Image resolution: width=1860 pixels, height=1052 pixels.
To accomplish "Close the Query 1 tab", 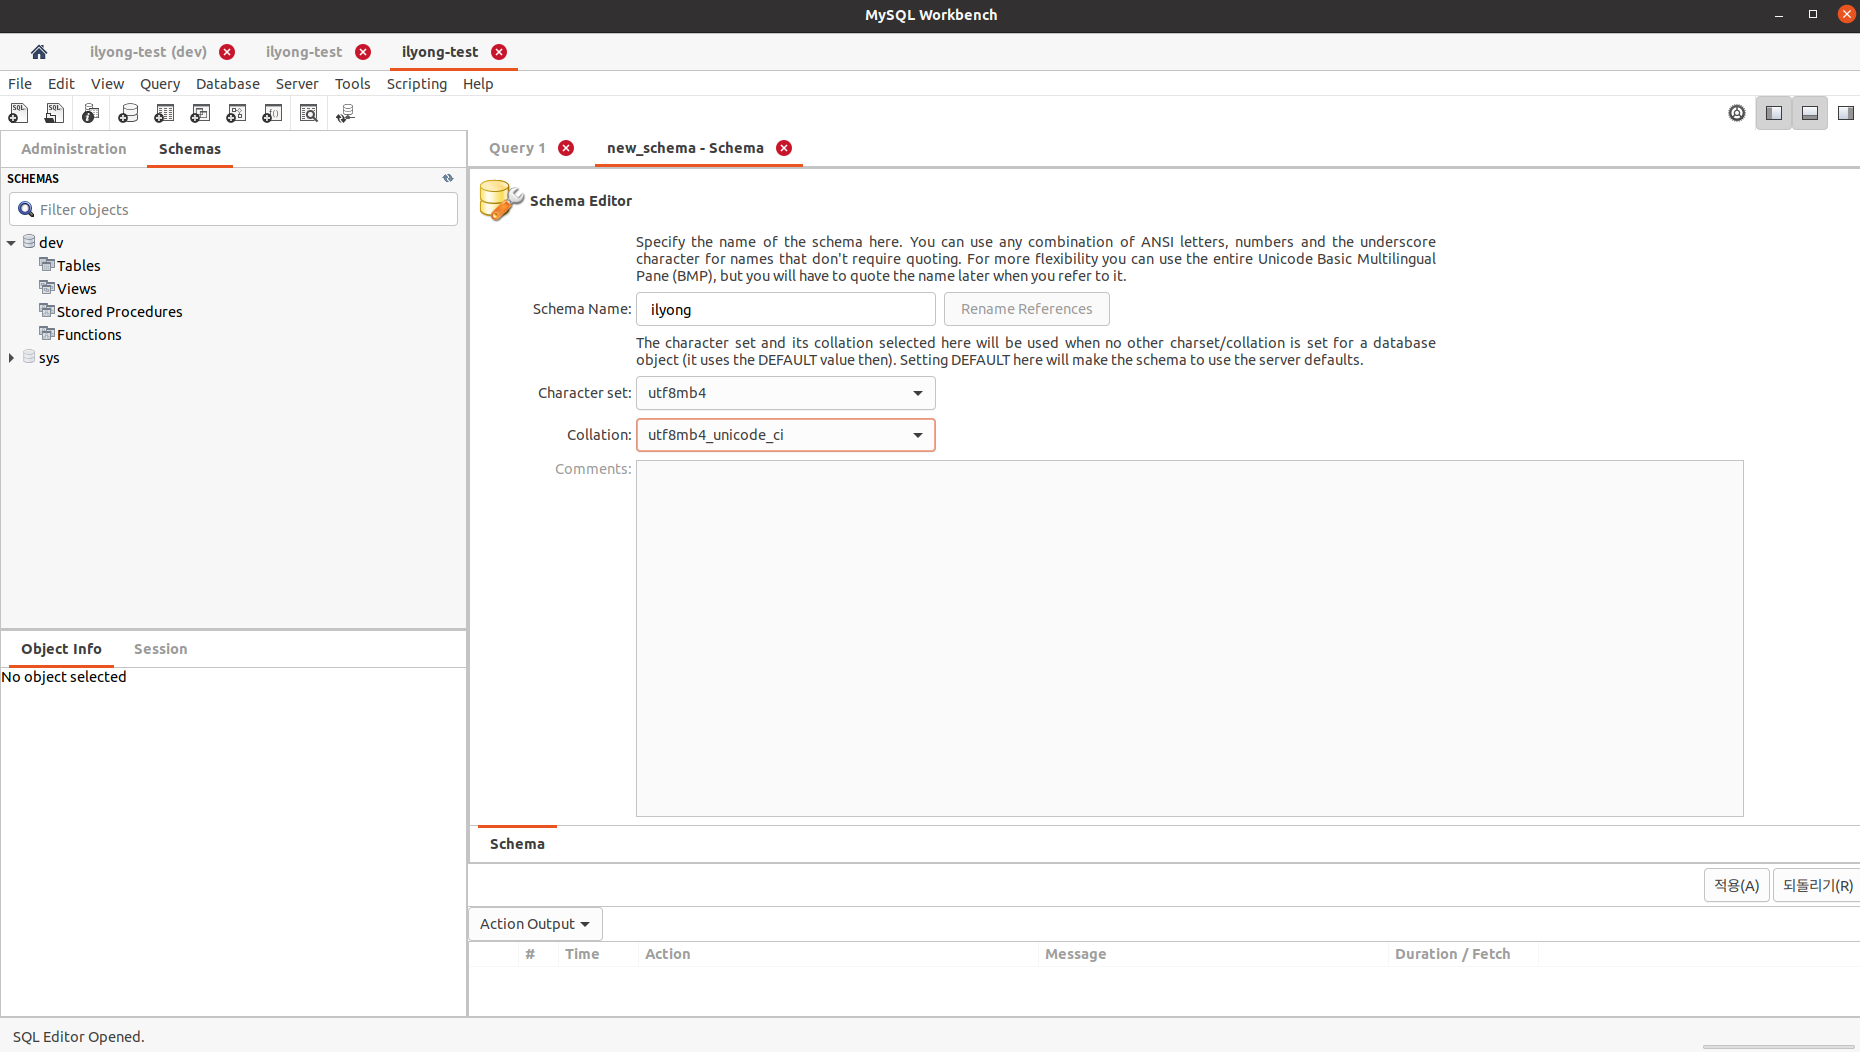I will tap(566, 148).
